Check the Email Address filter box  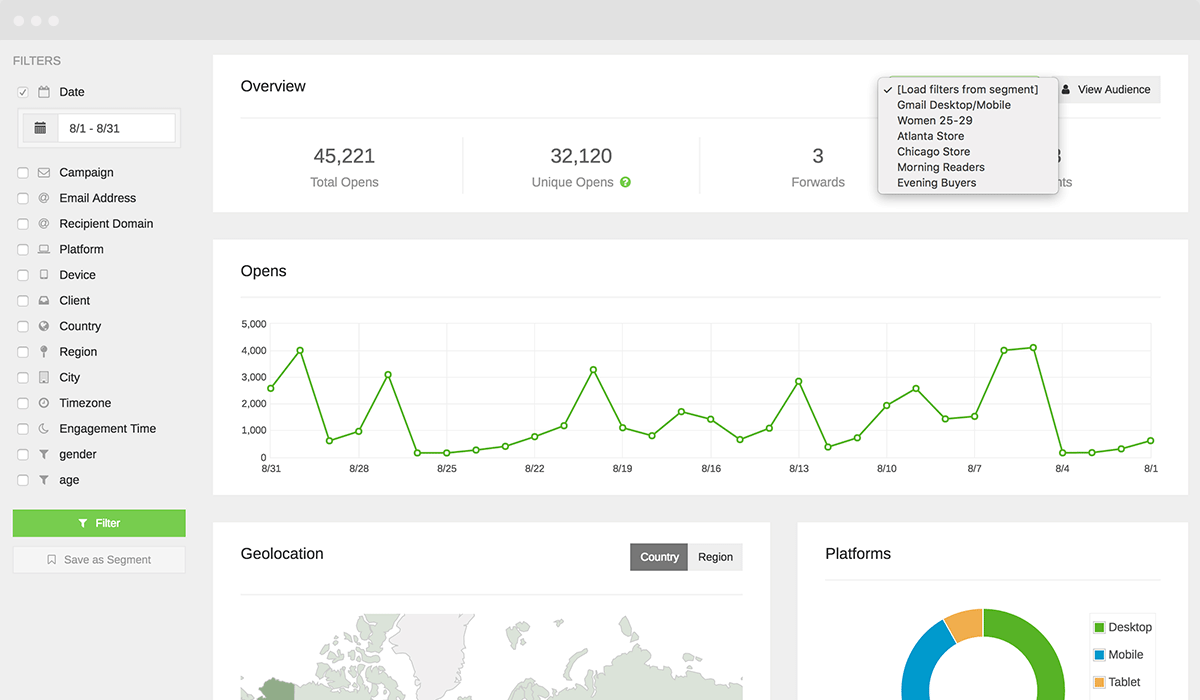pyautogui.click(x=22, y=198)
